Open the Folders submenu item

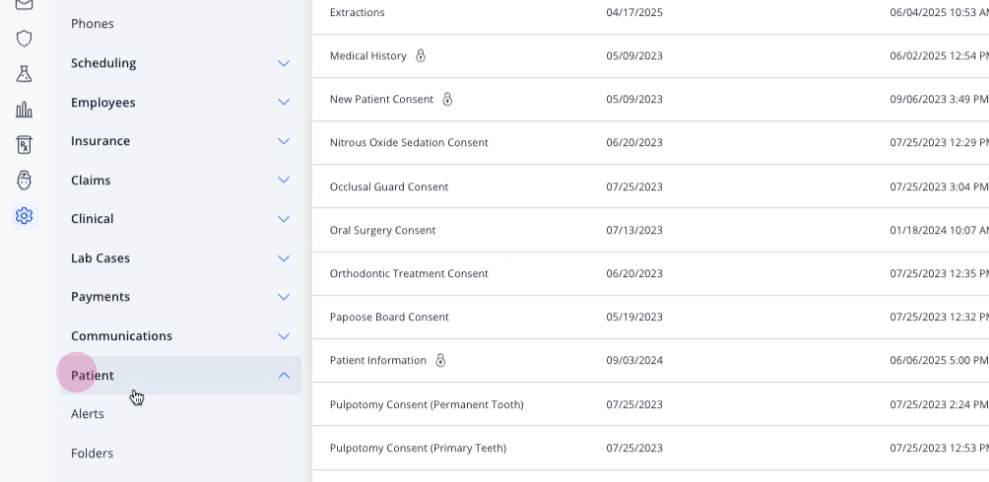tap(92, 453)
